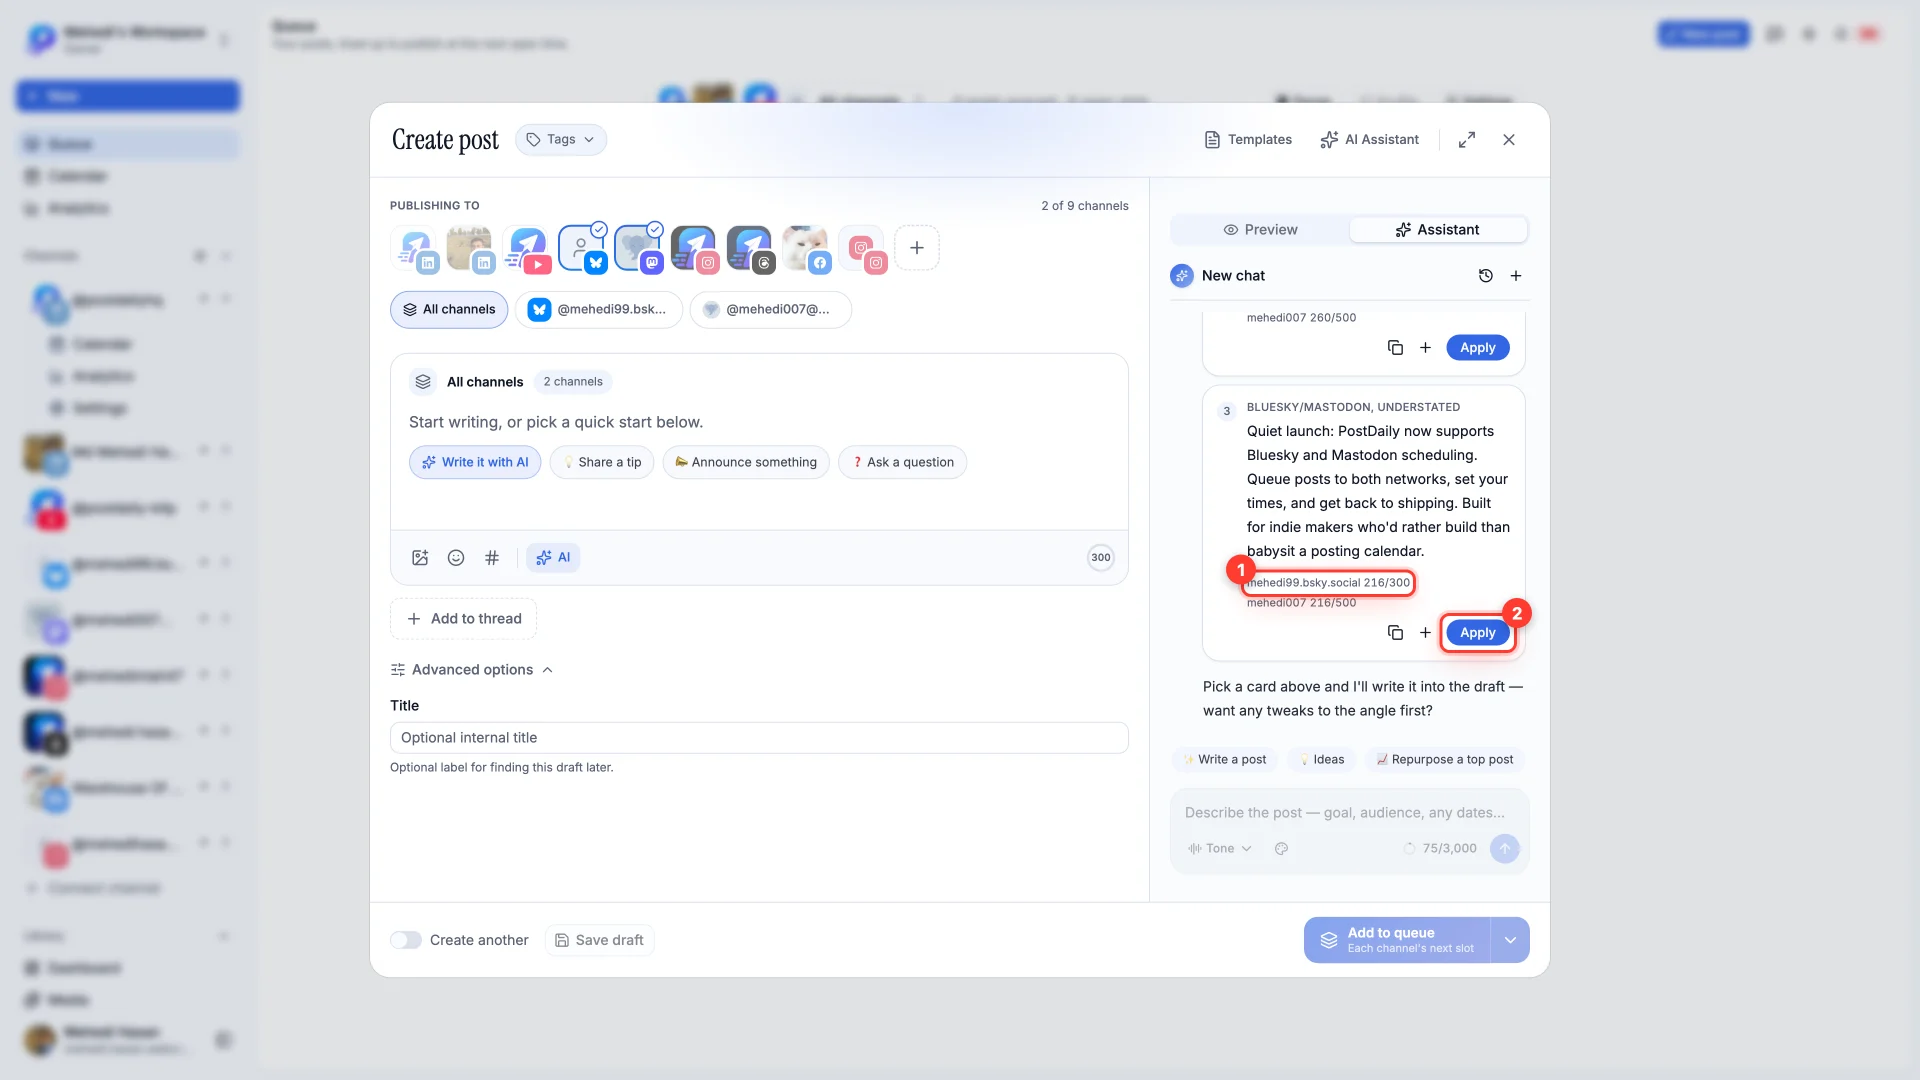The height and width of the screenshot is (1080, 1920).
Task: Click the Repurpose a top post chip
Action: tap(1445, 760)
